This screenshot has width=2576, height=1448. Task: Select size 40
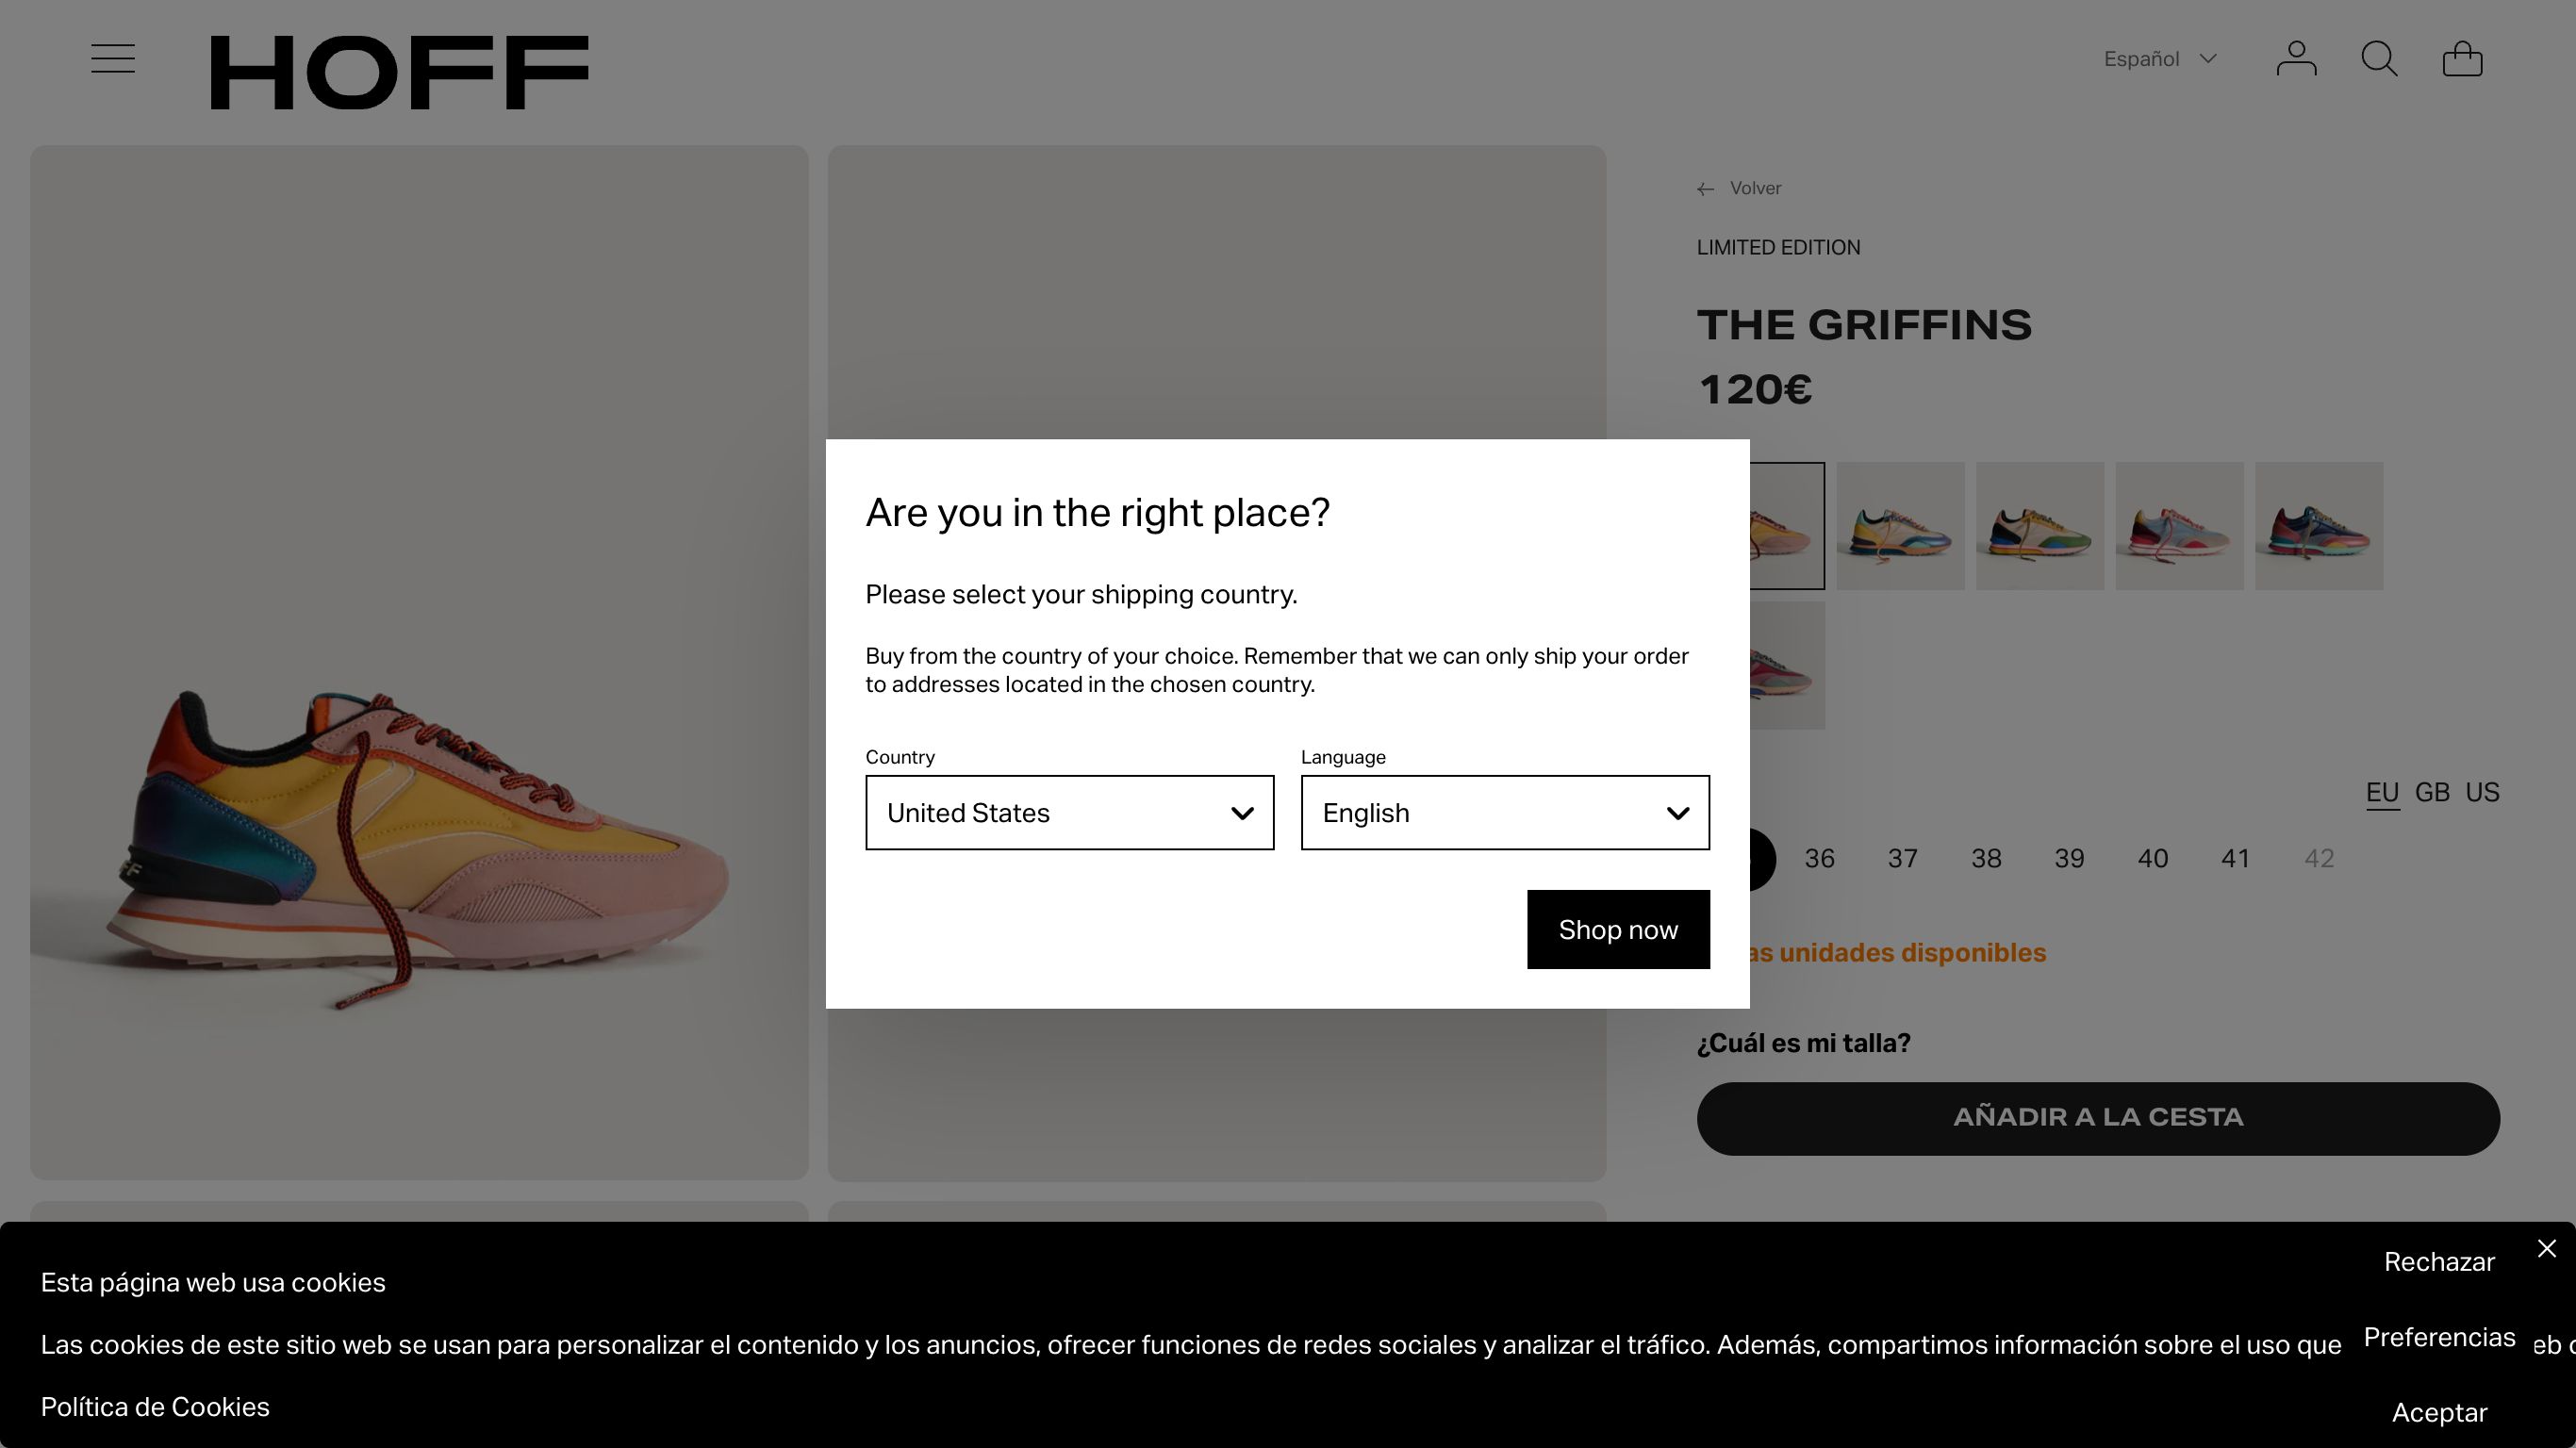click(2152, 858)
